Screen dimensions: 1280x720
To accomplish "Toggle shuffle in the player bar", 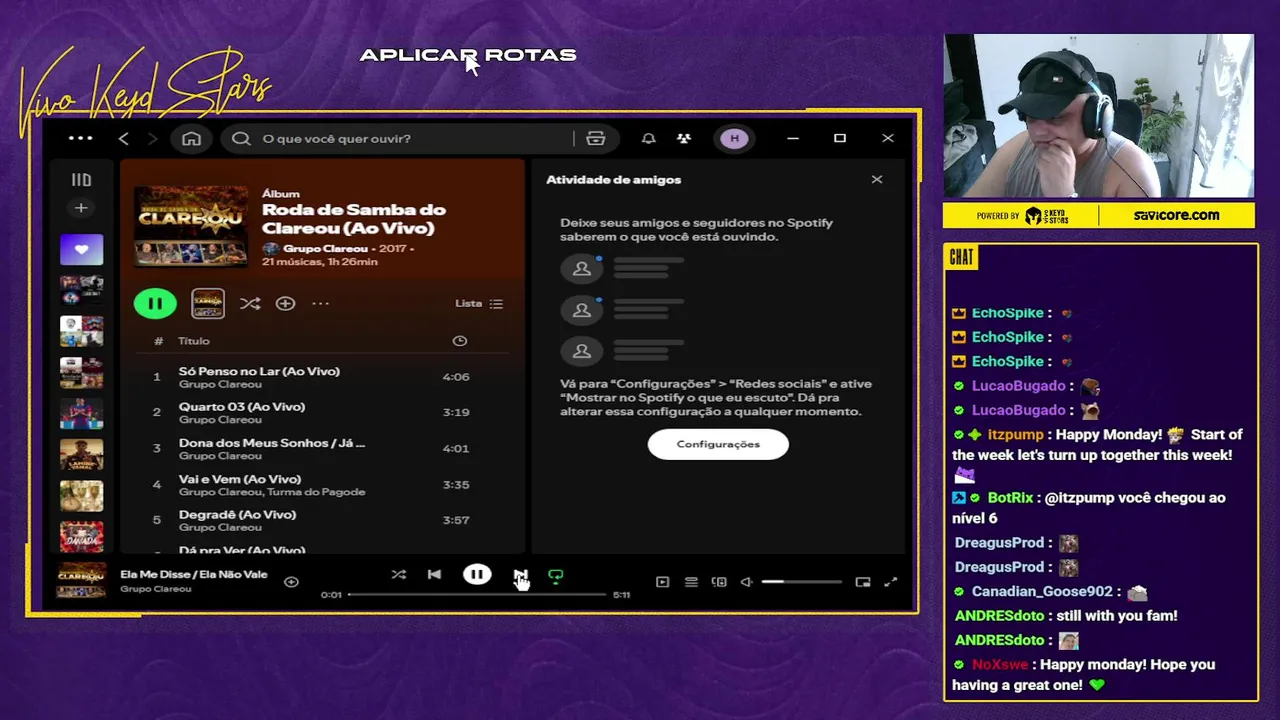I will click(399, 575).
